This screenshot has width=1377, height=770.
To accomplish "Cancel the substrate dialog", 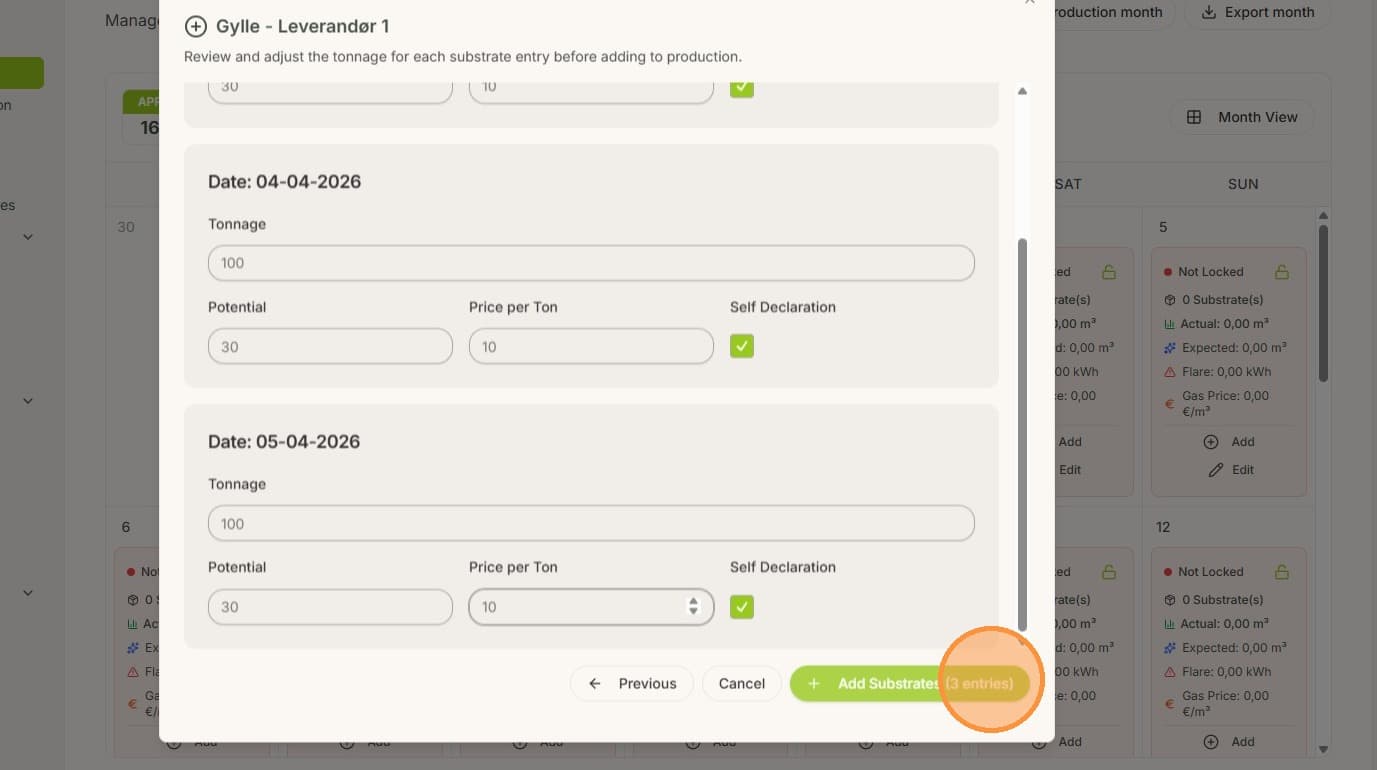I will tap(742, 684).
